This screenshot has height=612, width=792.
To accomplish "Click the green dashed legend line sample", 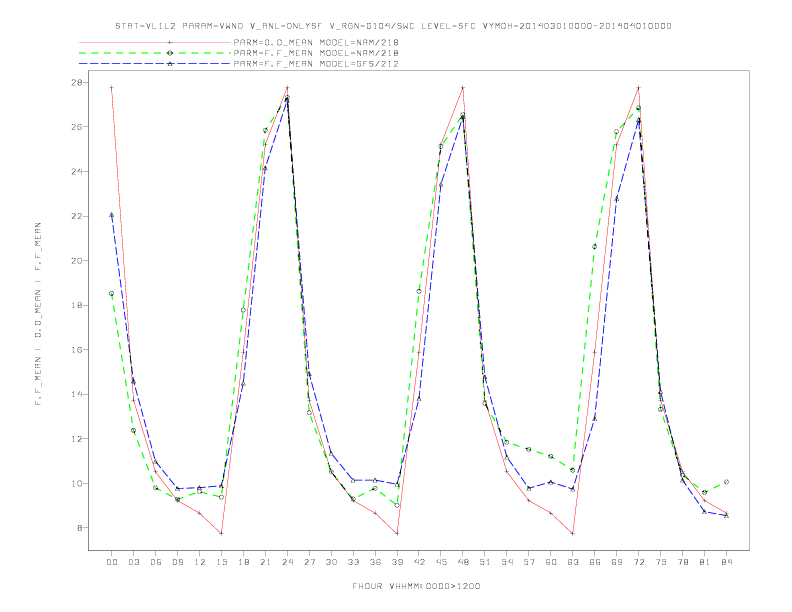I will 155,53.
